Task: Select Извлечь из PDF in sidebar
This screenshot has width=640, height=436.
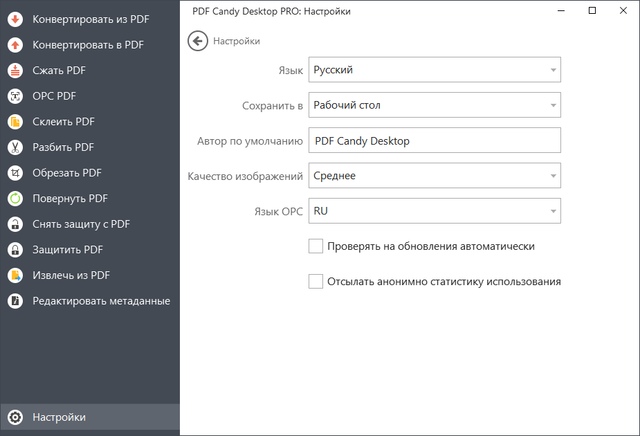Action: click(x=71, y=275)
